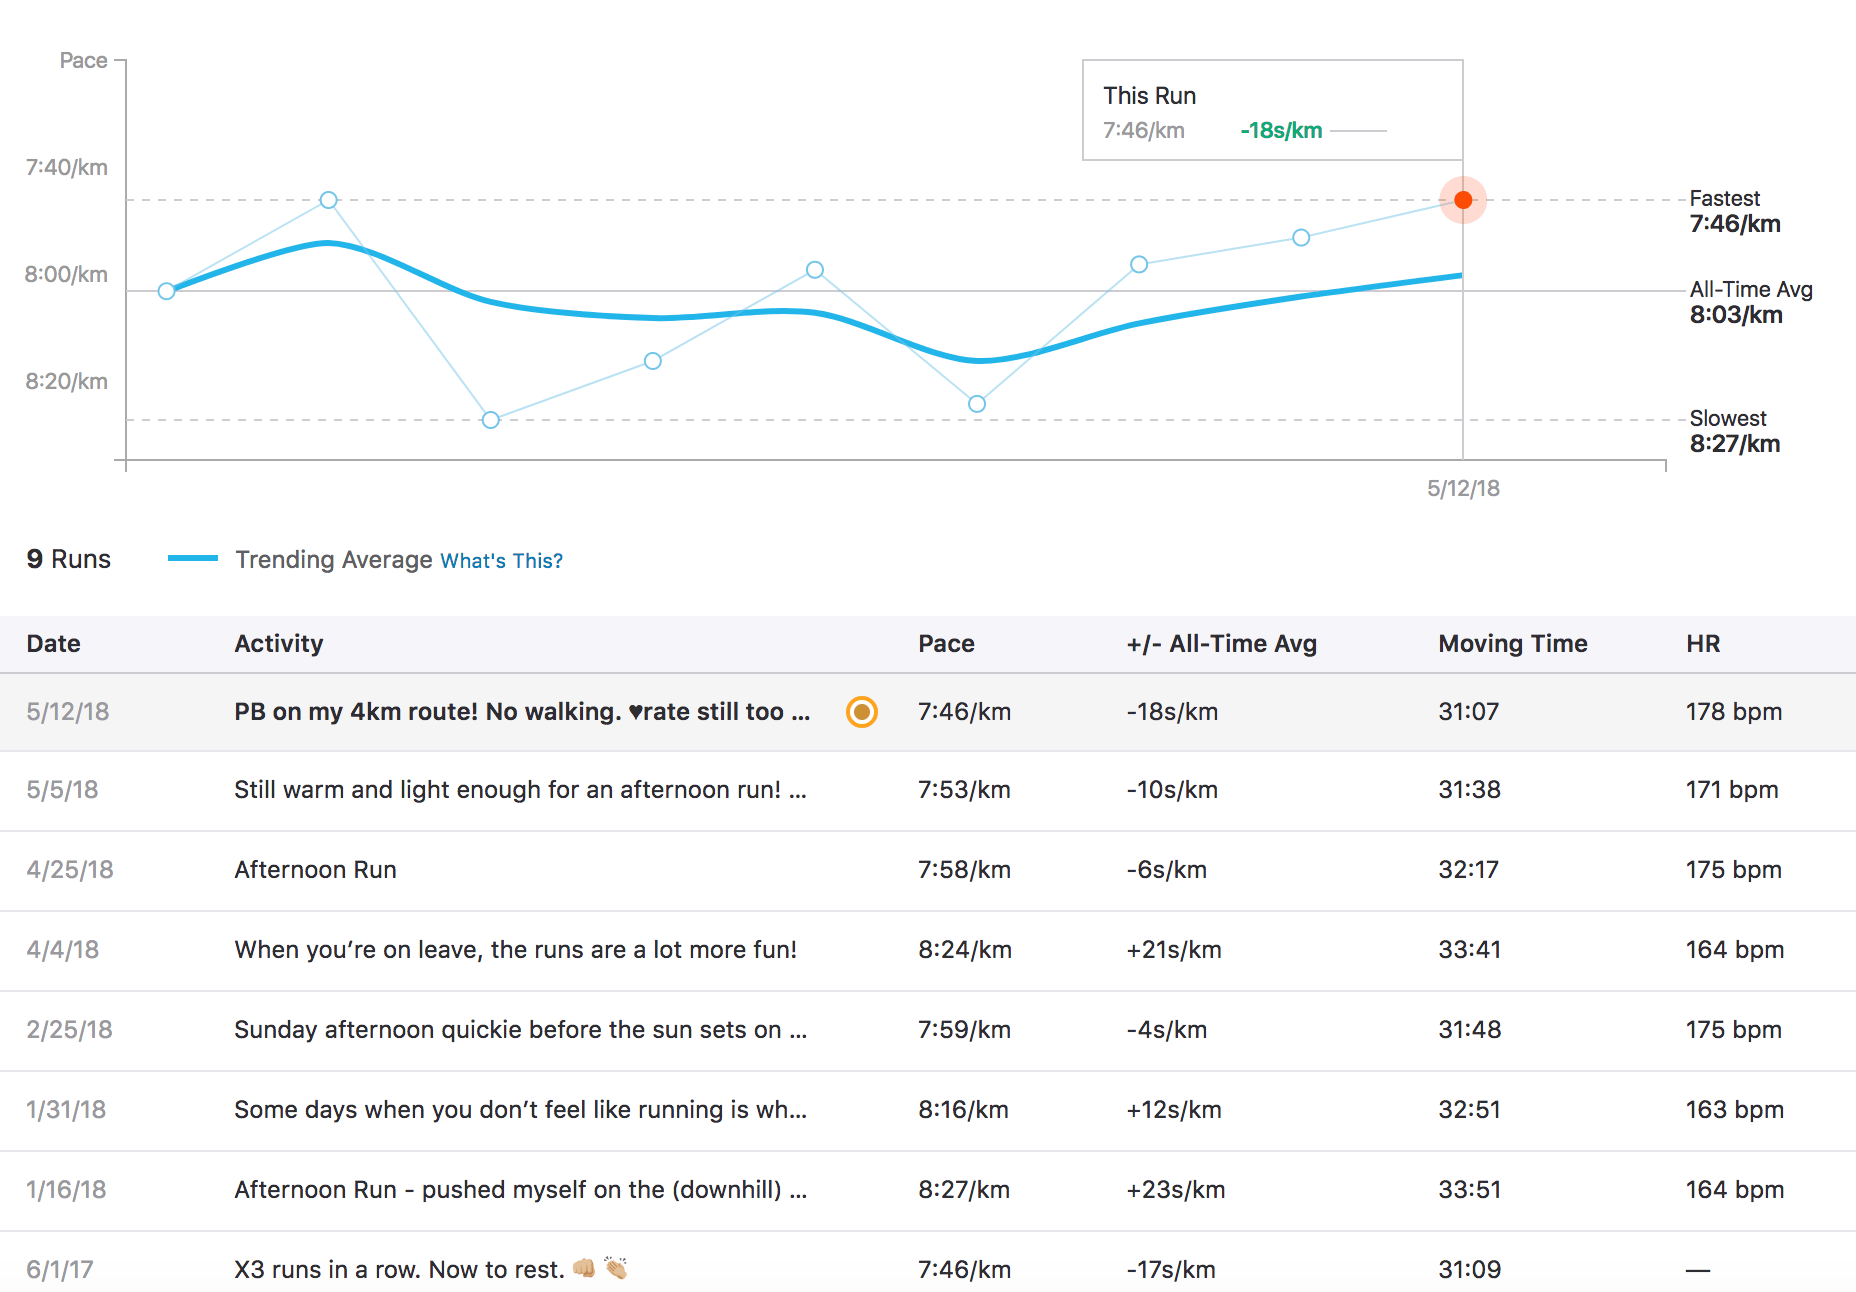Open the "PB on my 4km route!" activity
This screenshot has height=1292, width=1856.
tap(521, 712)
